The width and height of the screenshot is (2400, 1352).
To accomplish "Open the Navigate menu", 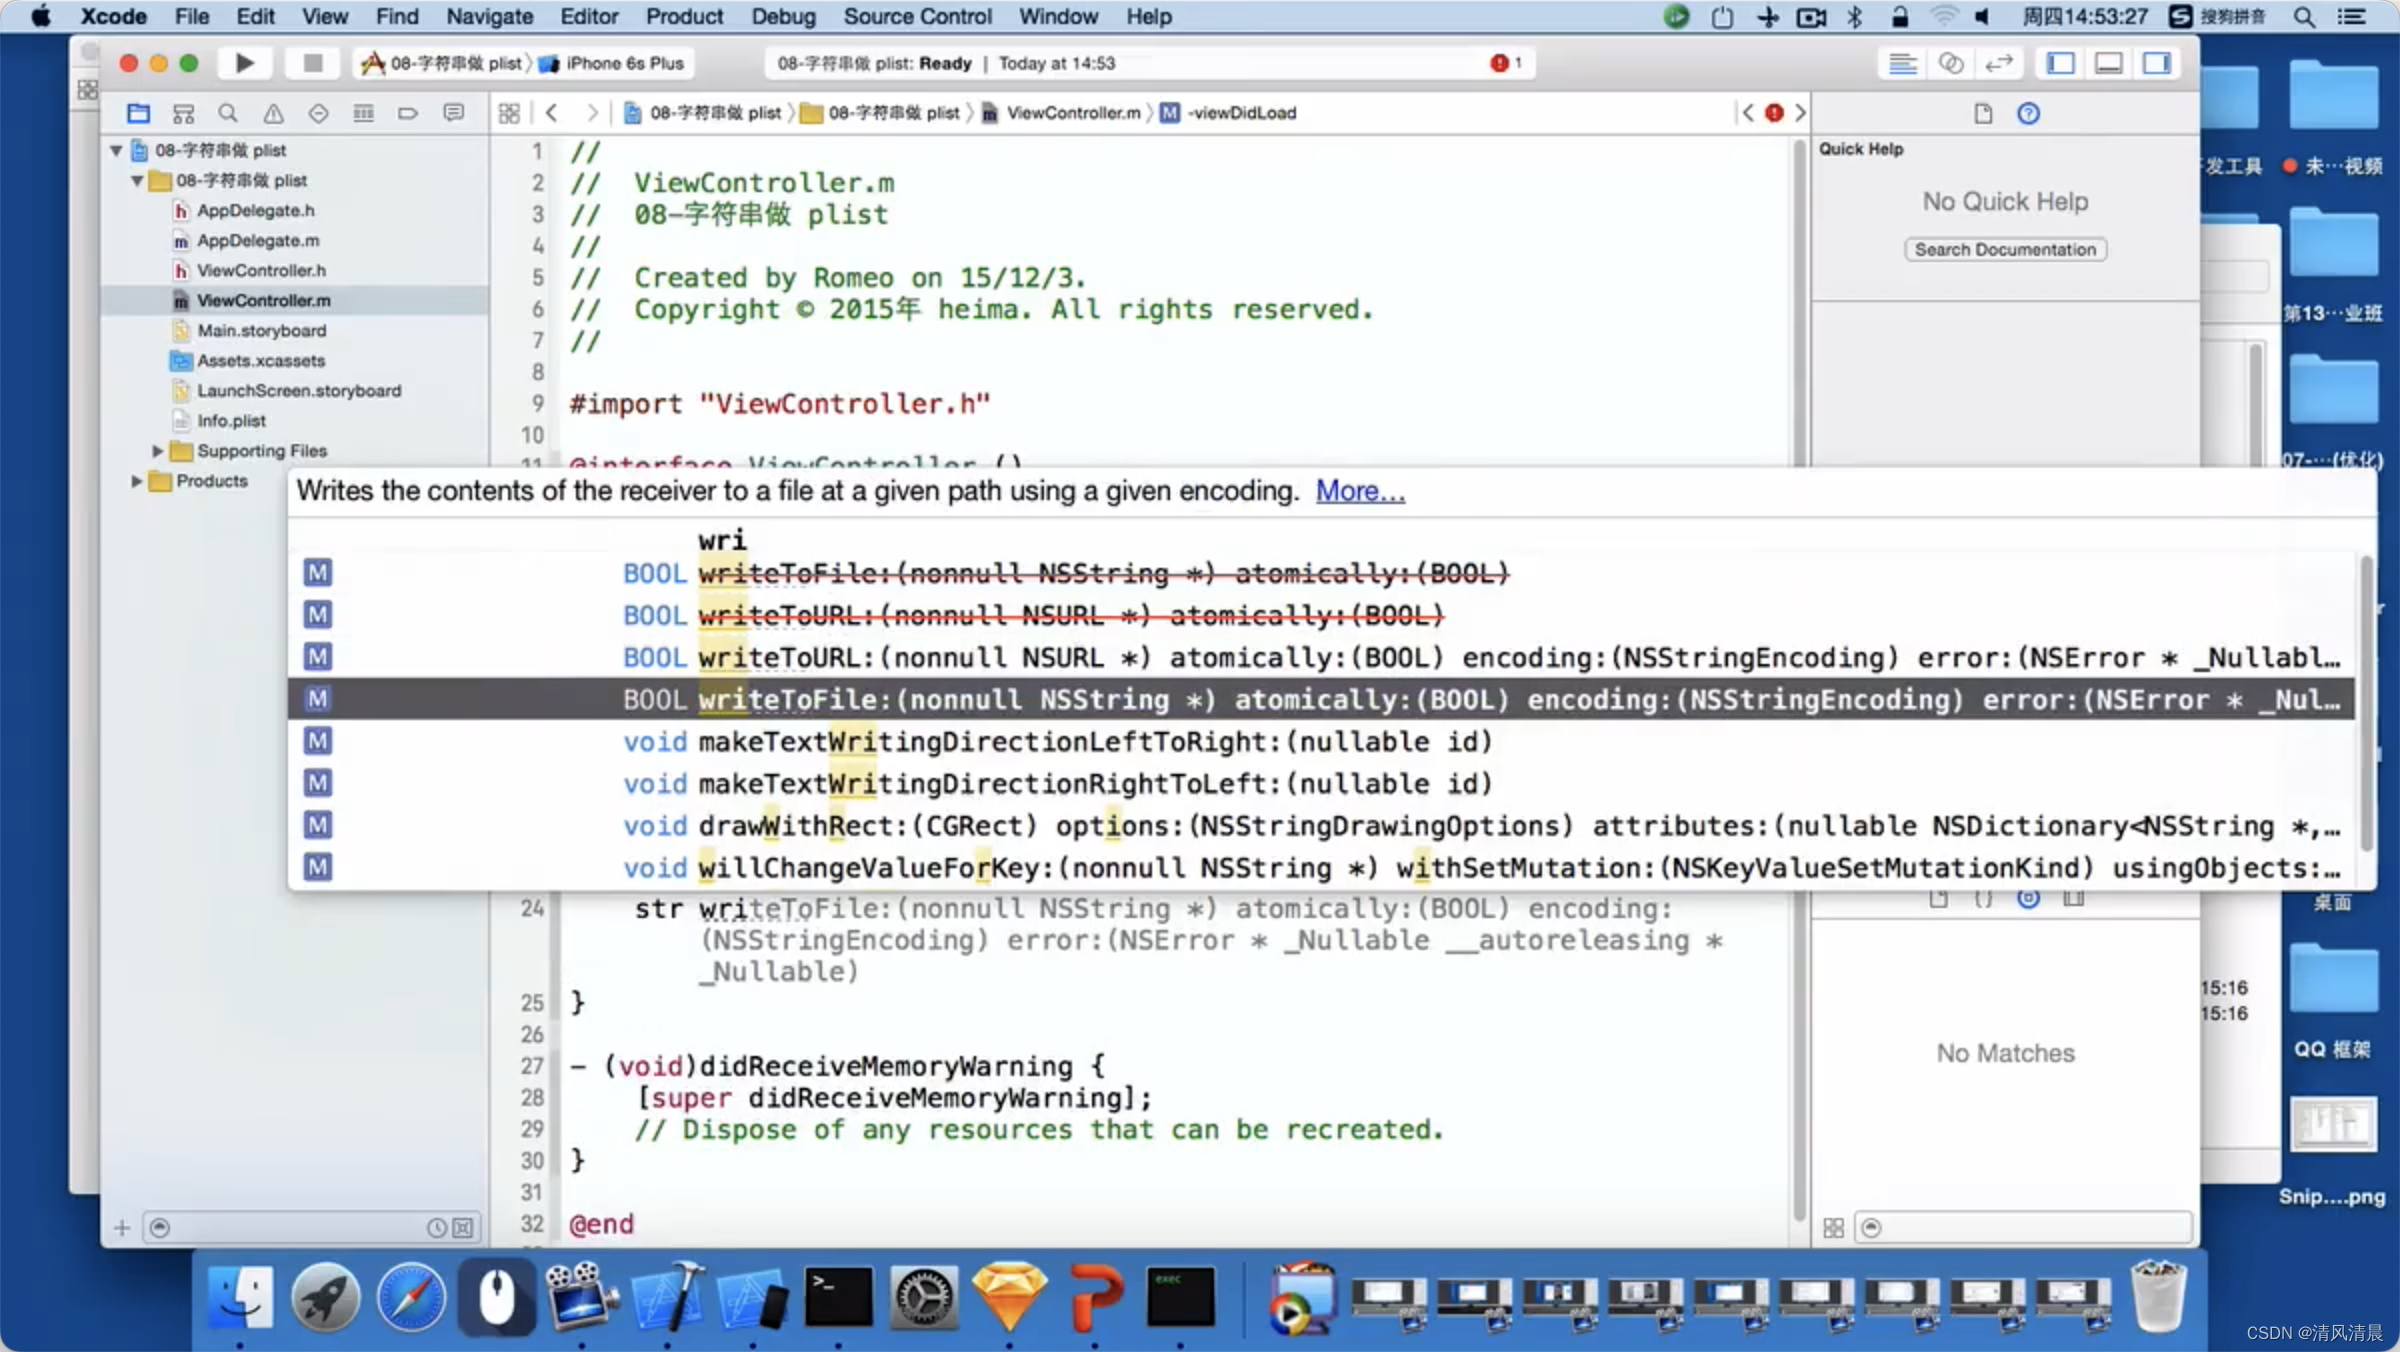I will pyautogui.click(x=490, y=16).
